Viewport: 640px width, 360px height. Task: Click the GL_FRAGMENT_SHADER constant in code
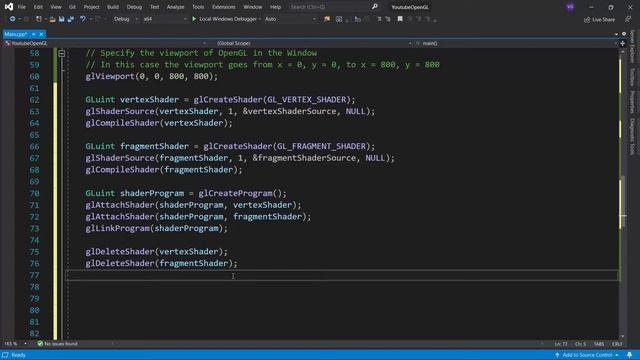tap(322, 146)
